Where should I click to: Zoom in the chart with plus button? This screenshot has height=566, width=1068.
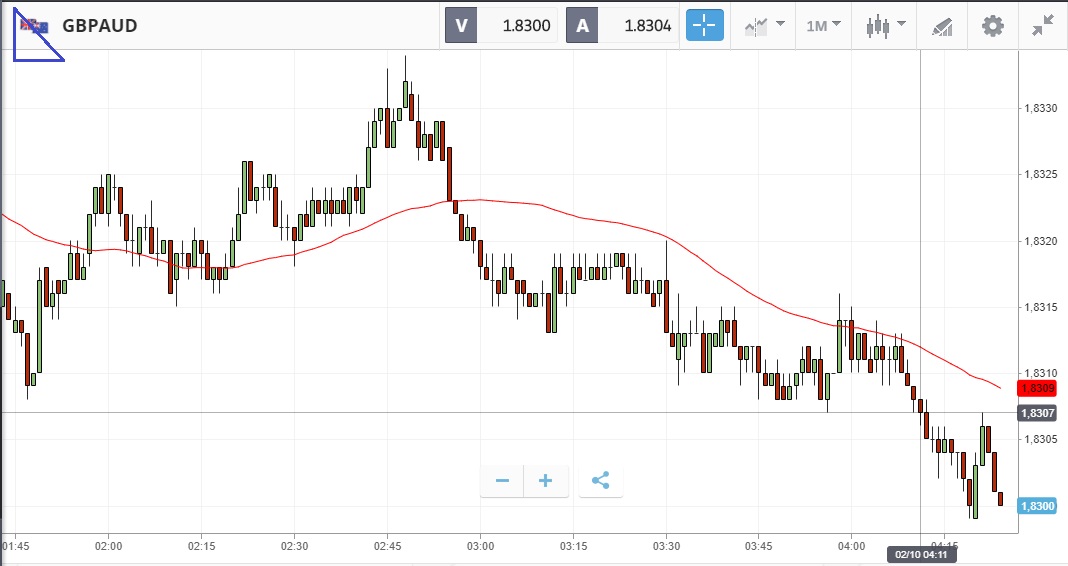click(x=546, y=481)
